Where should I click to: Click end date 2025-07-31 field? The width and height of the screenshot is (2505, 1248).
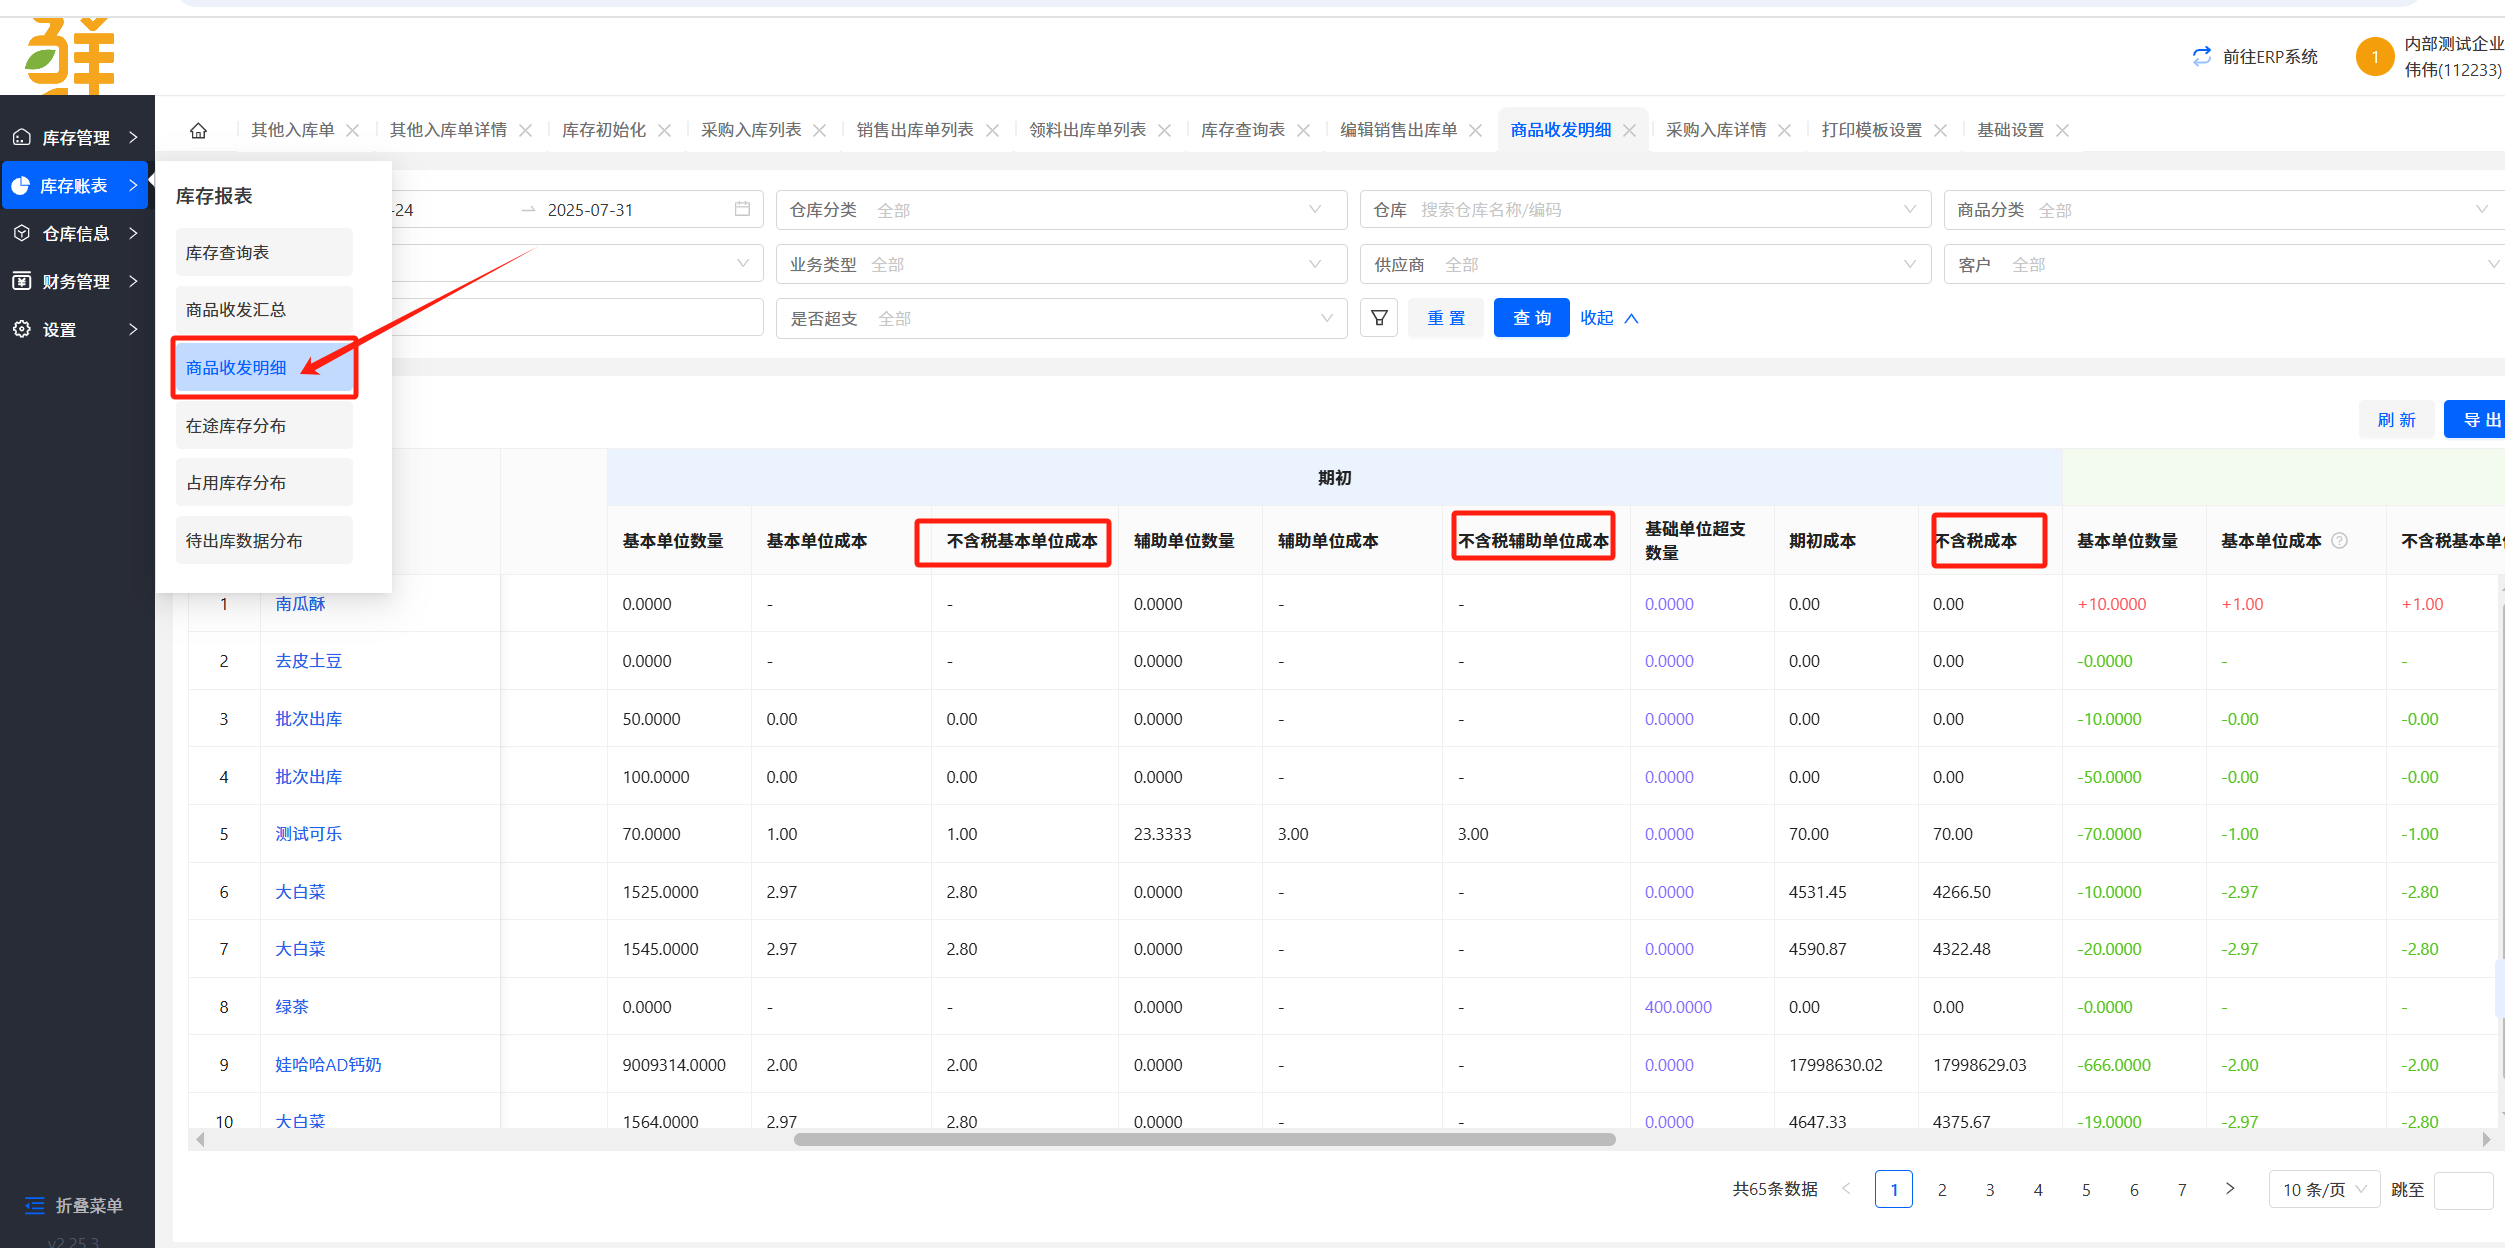590,210
